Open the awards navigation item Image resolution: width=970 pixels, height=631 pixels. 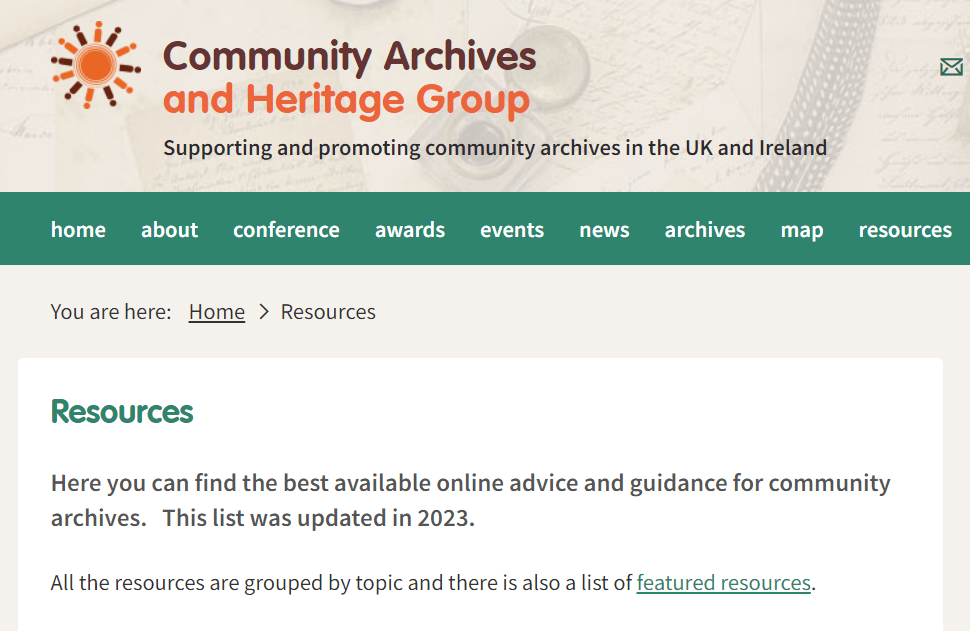(410, 230)
